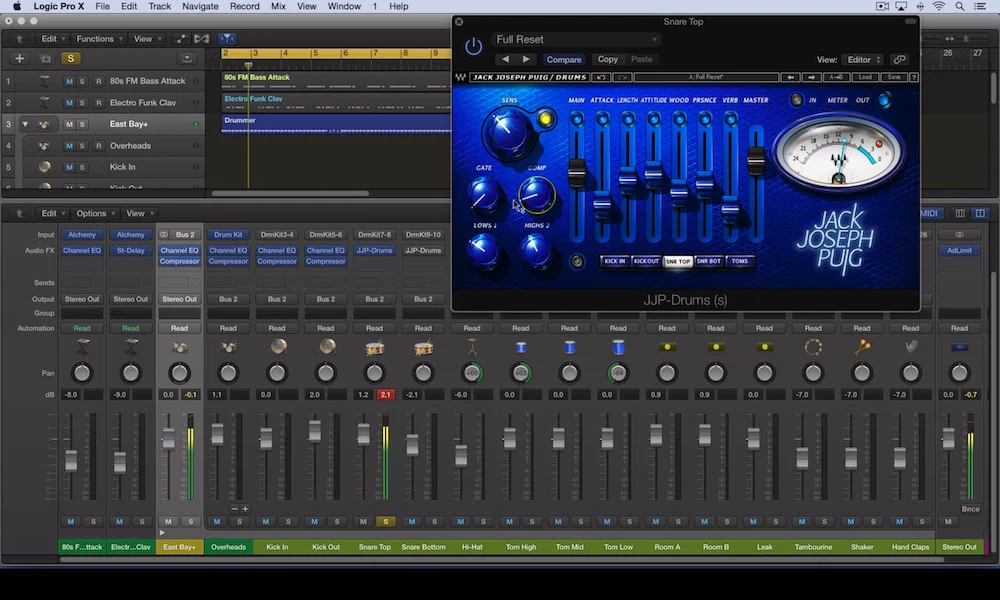Open Wi-Fi menu in menu bar

coord(939,6)
